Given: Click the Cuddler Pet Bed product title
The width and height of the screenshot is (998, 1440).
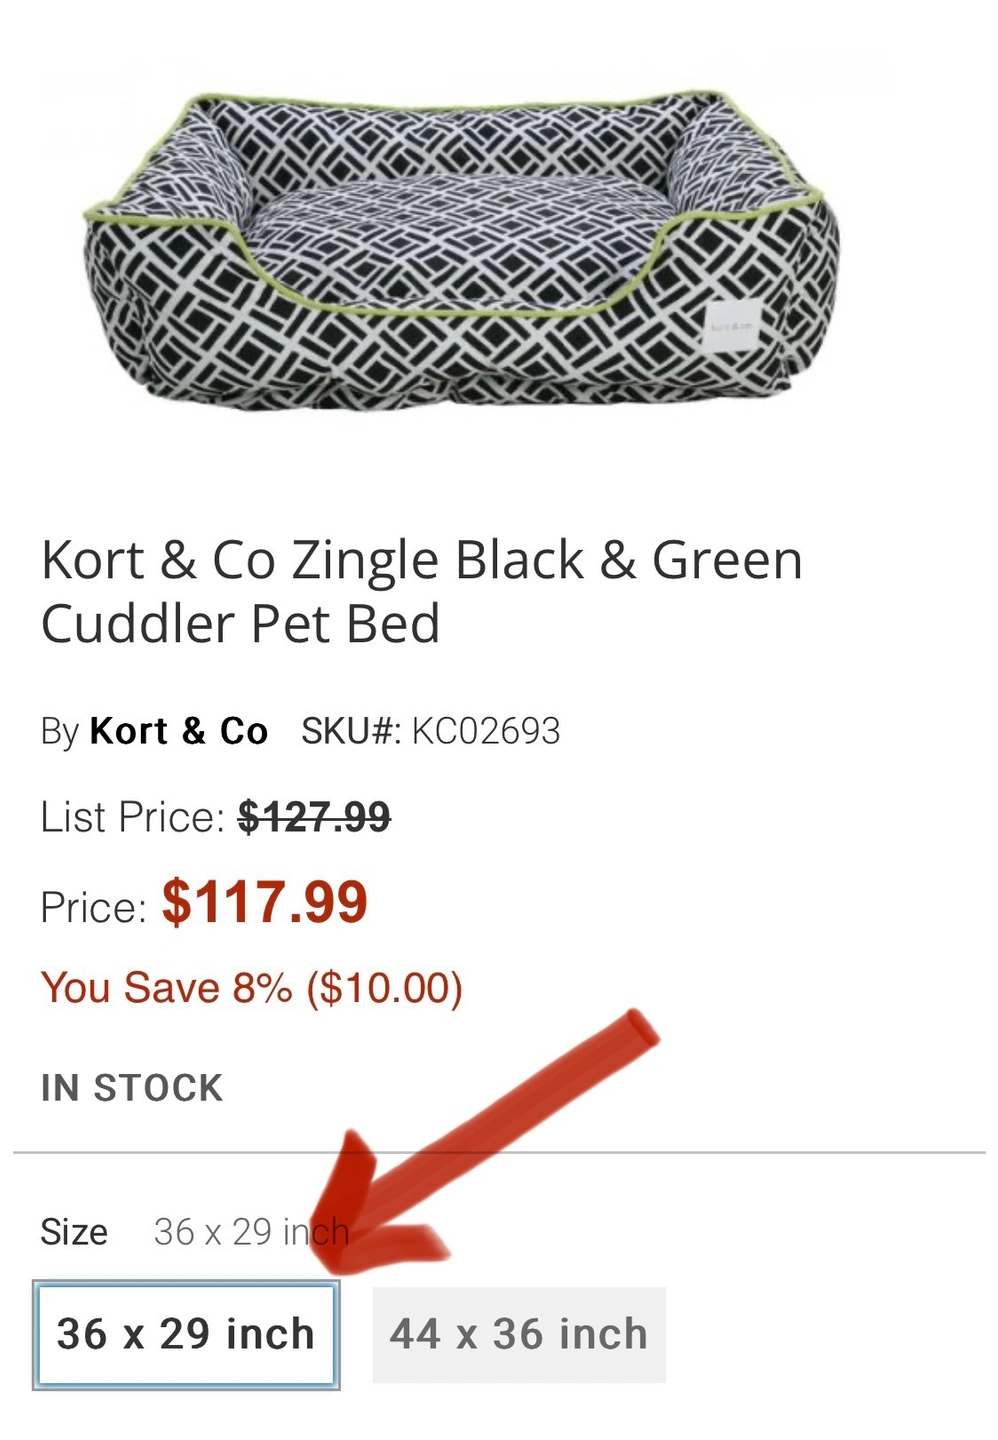Looking at the screenshot, I should pos(421,591).
